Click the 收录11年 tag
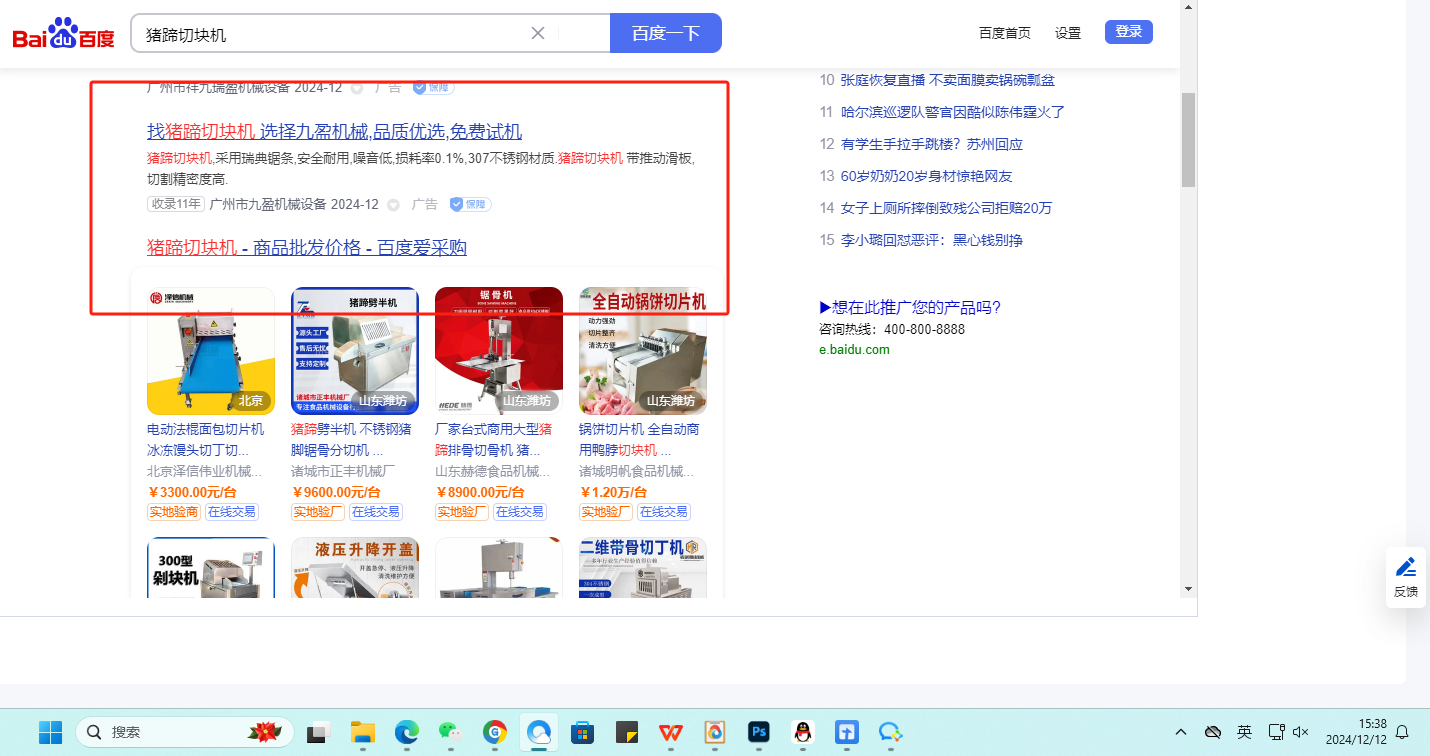 (x=176, y=204)
